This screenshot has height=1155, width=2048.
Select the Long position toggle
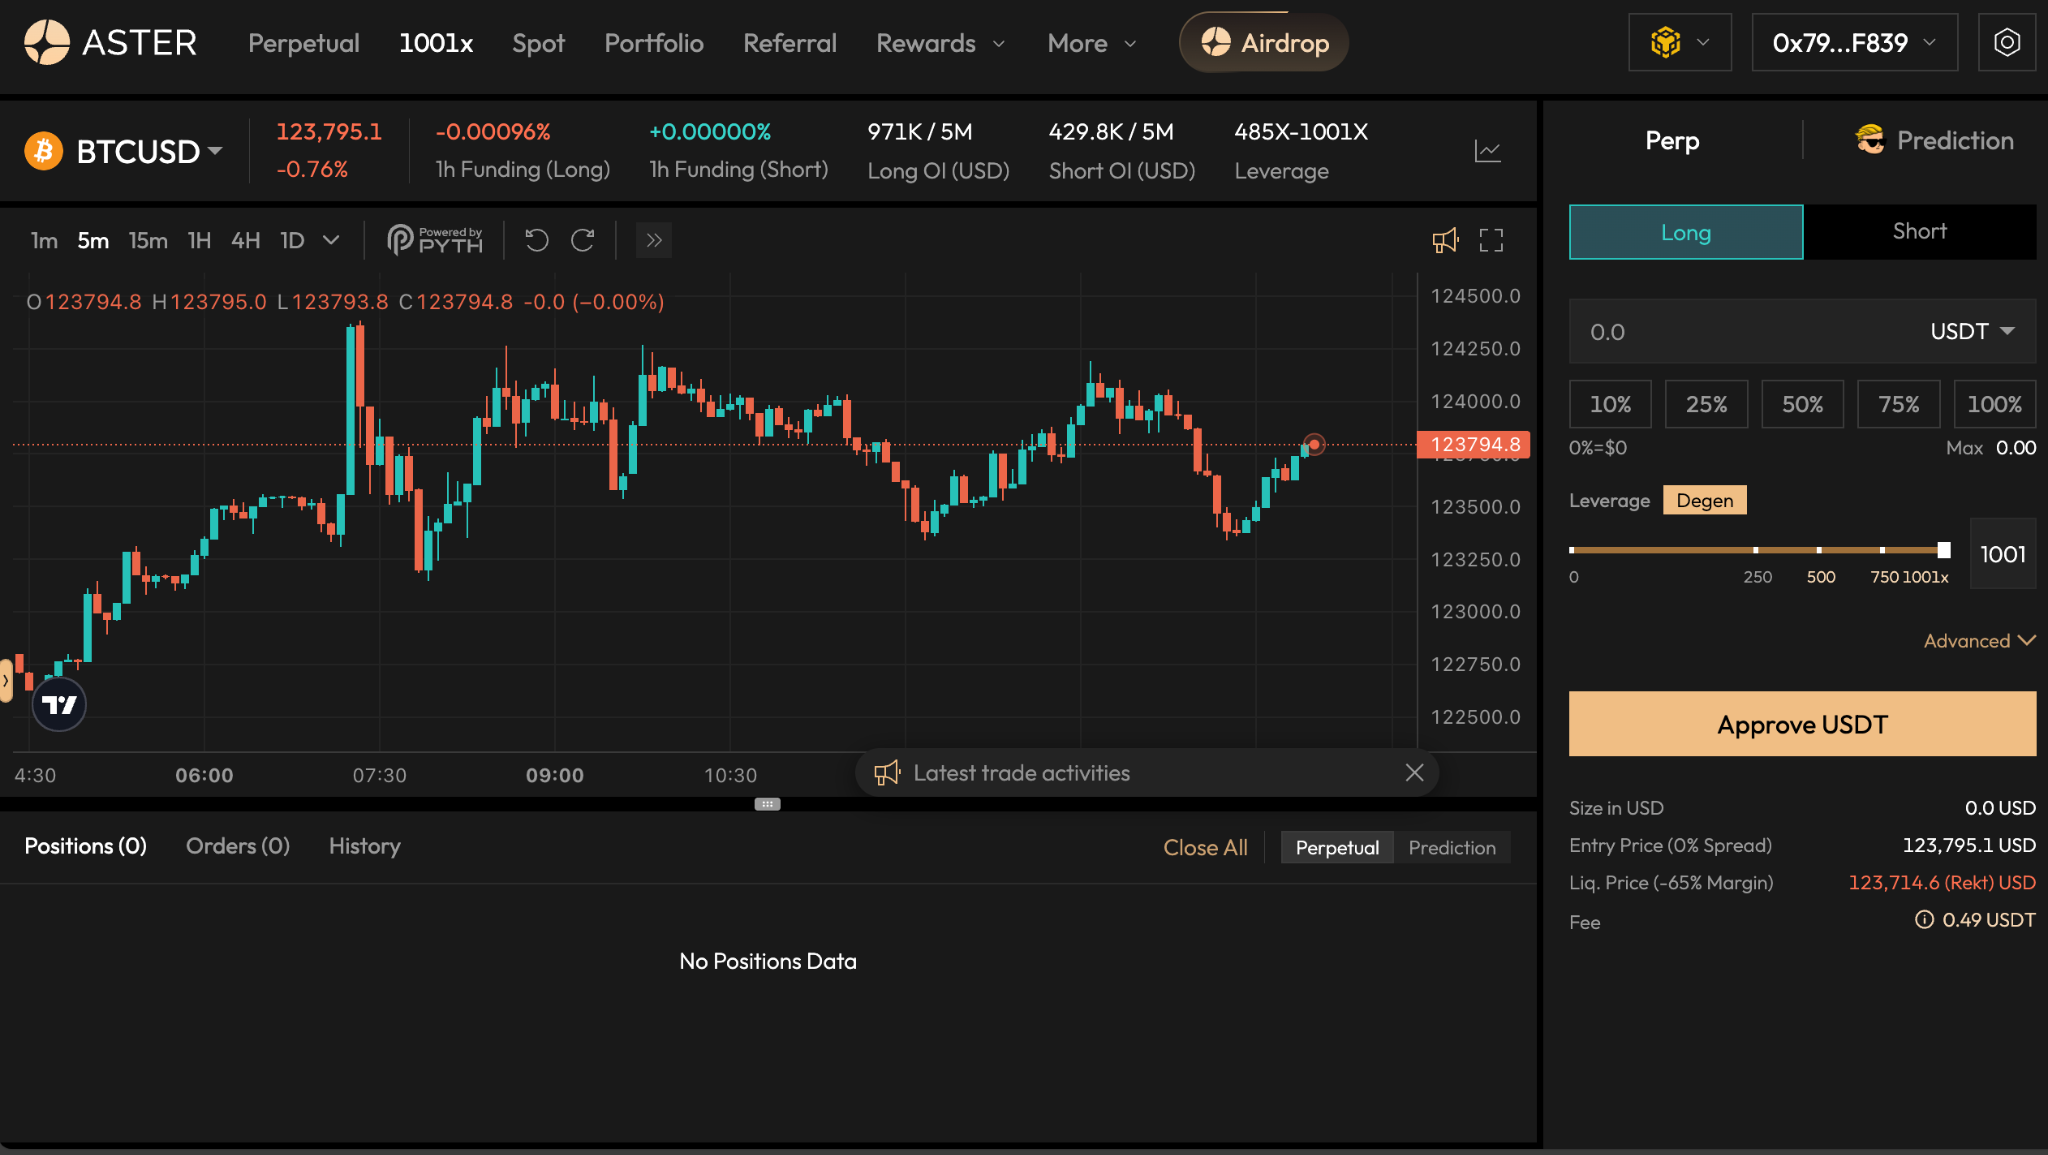point(1685,232)
